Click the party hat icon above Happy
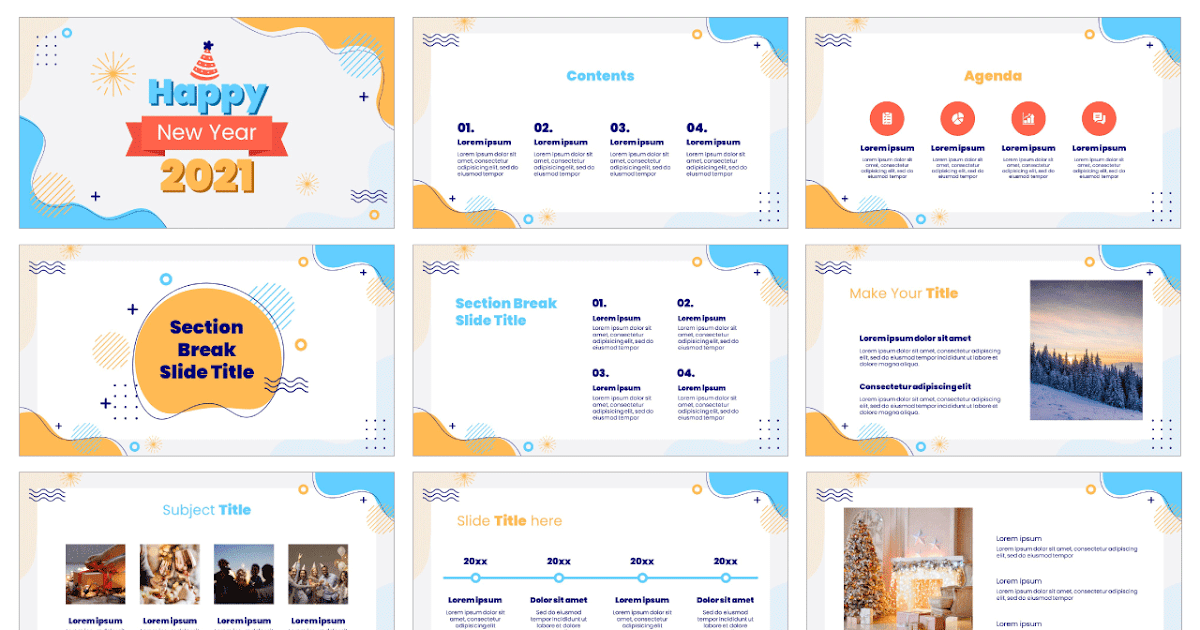The width and height of the screenshot is (1200, 630). 205,62
